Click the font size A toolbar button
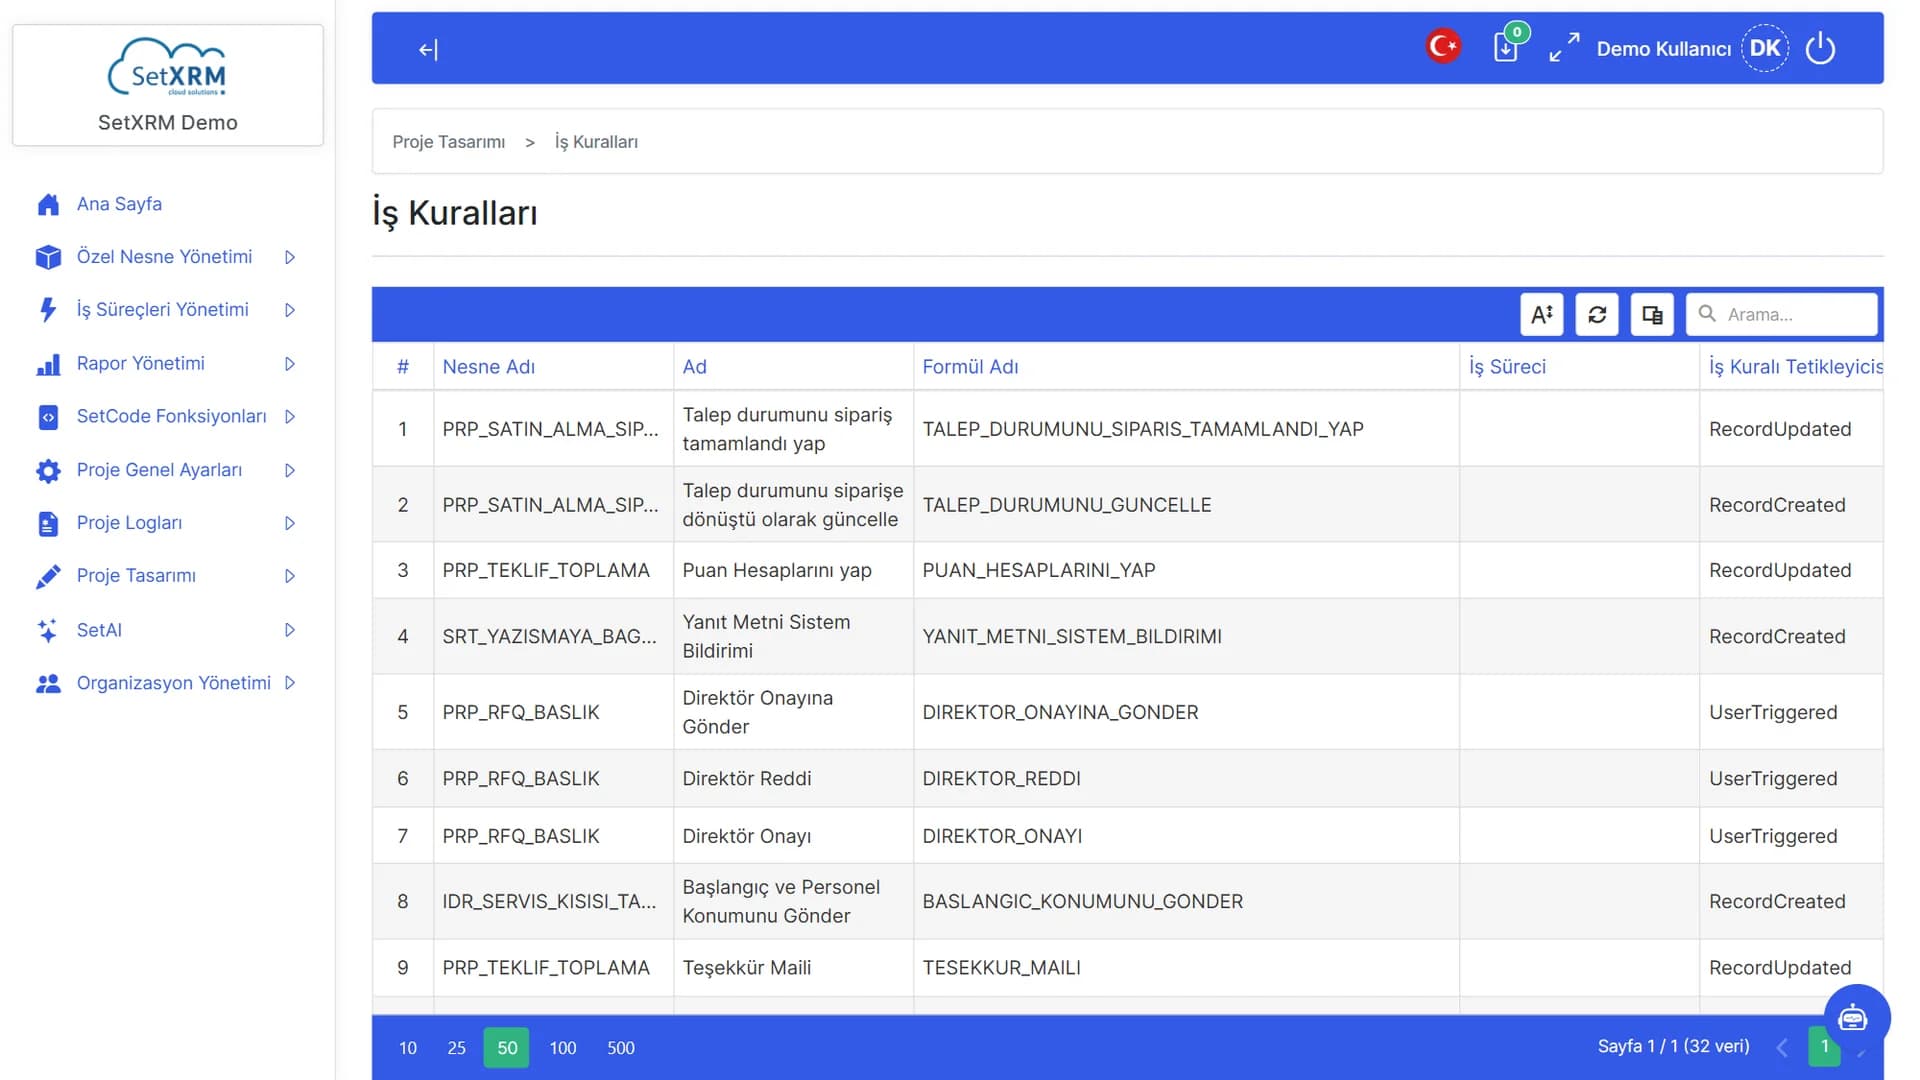The image size is (1920, 1080). point(1541,314)
